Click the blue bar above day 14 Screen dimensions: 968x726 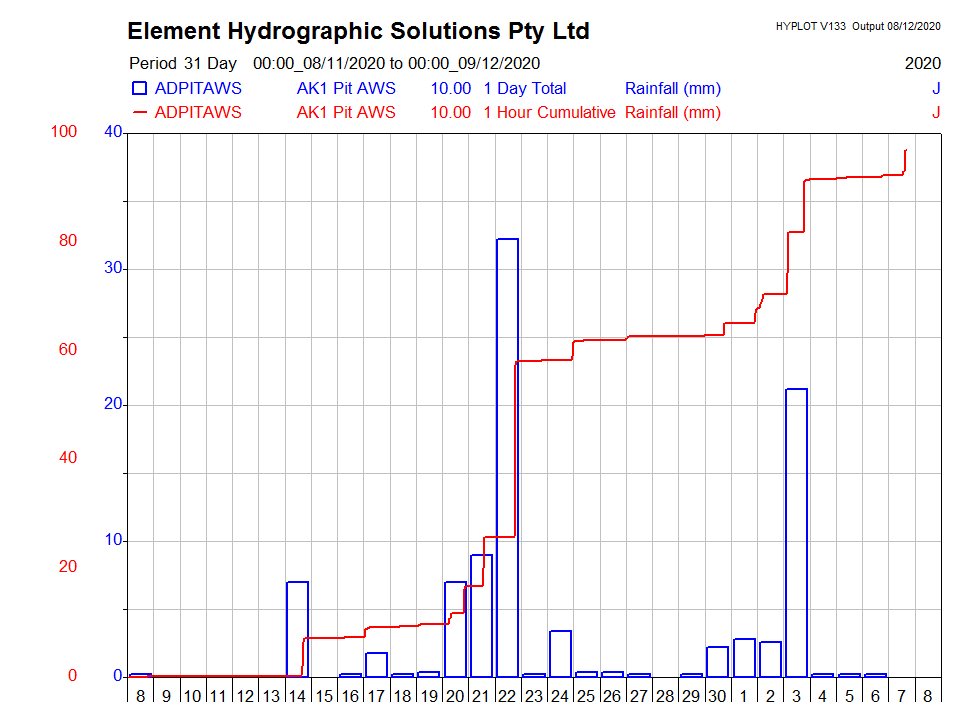click(297, 628)
